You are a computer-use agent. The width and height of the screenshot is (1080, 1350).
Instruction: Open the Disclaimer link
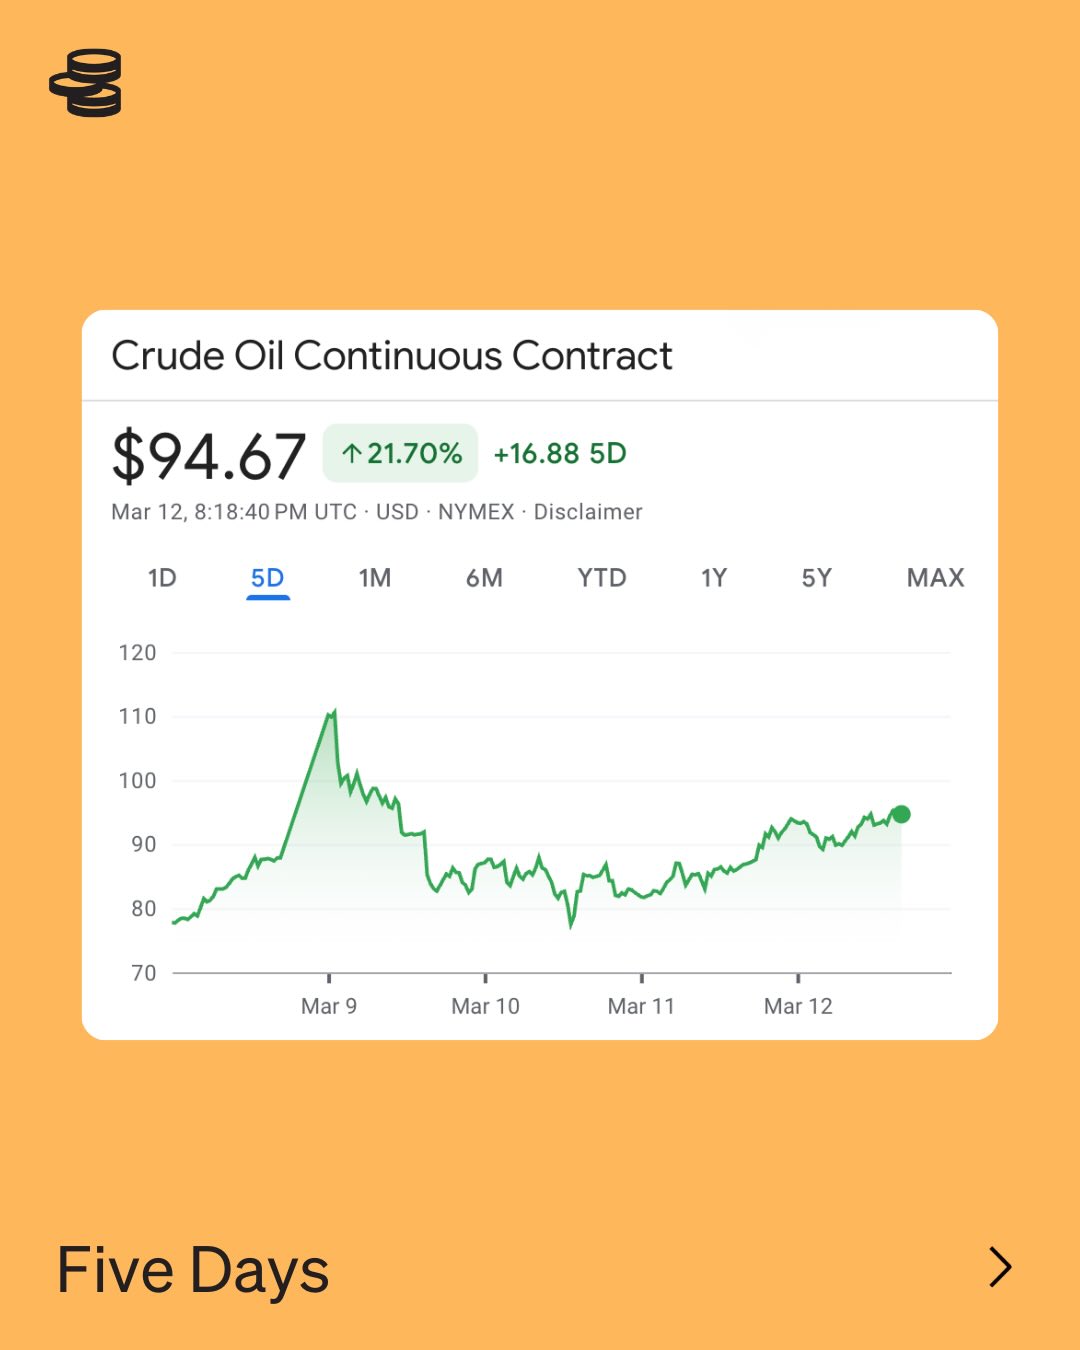[588, 512]
